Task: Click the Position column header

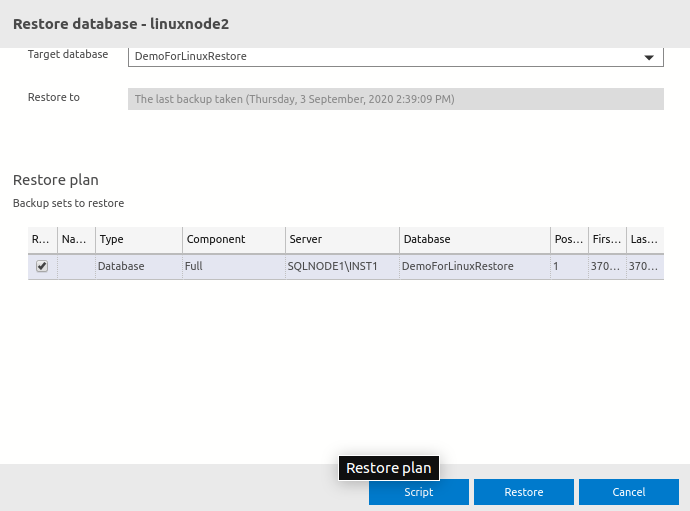Action: [568, 240]
